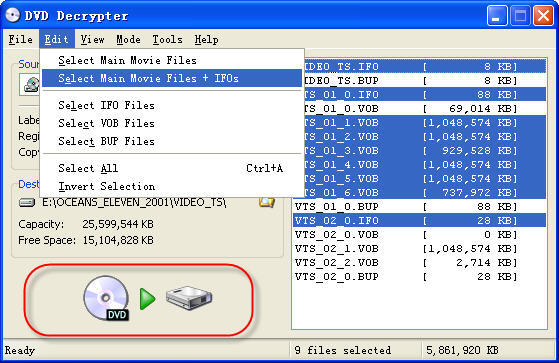Screen dimensions: 559x363
Task: Choose Select Main Movie Files
Action: tap(172, 60)
